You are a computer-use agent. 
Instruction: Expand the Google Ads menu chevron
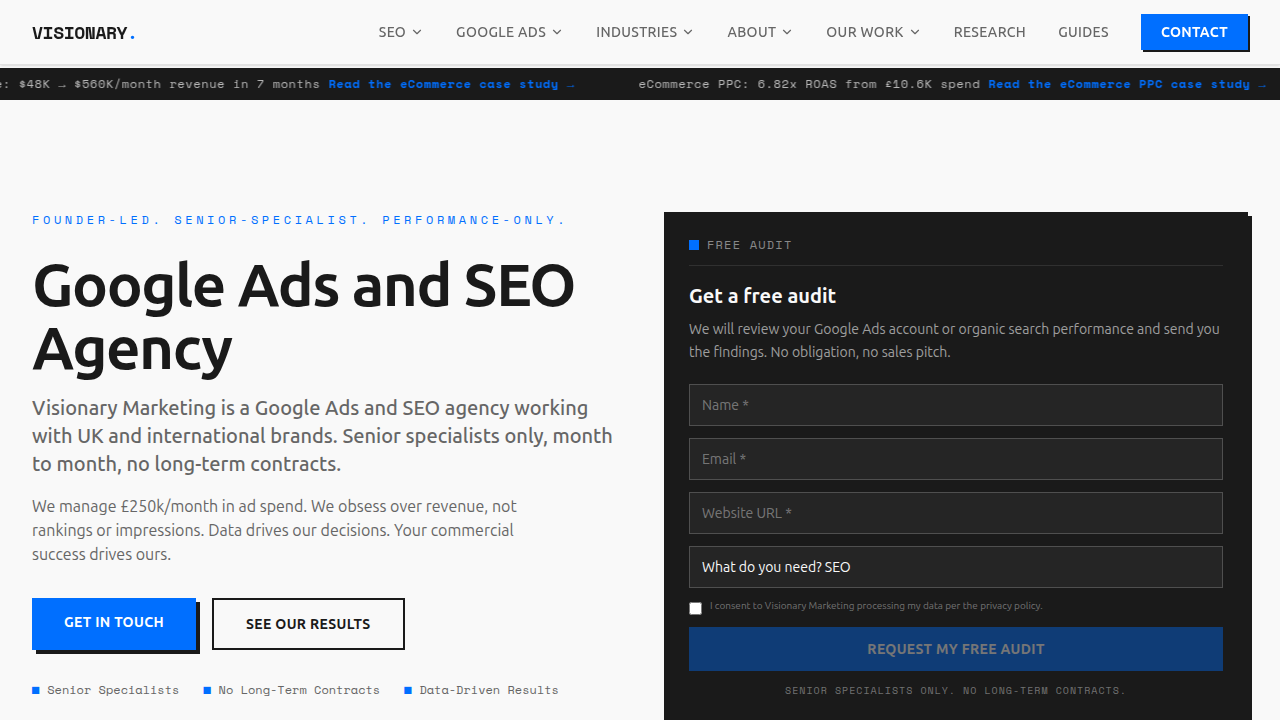[557, 32]
